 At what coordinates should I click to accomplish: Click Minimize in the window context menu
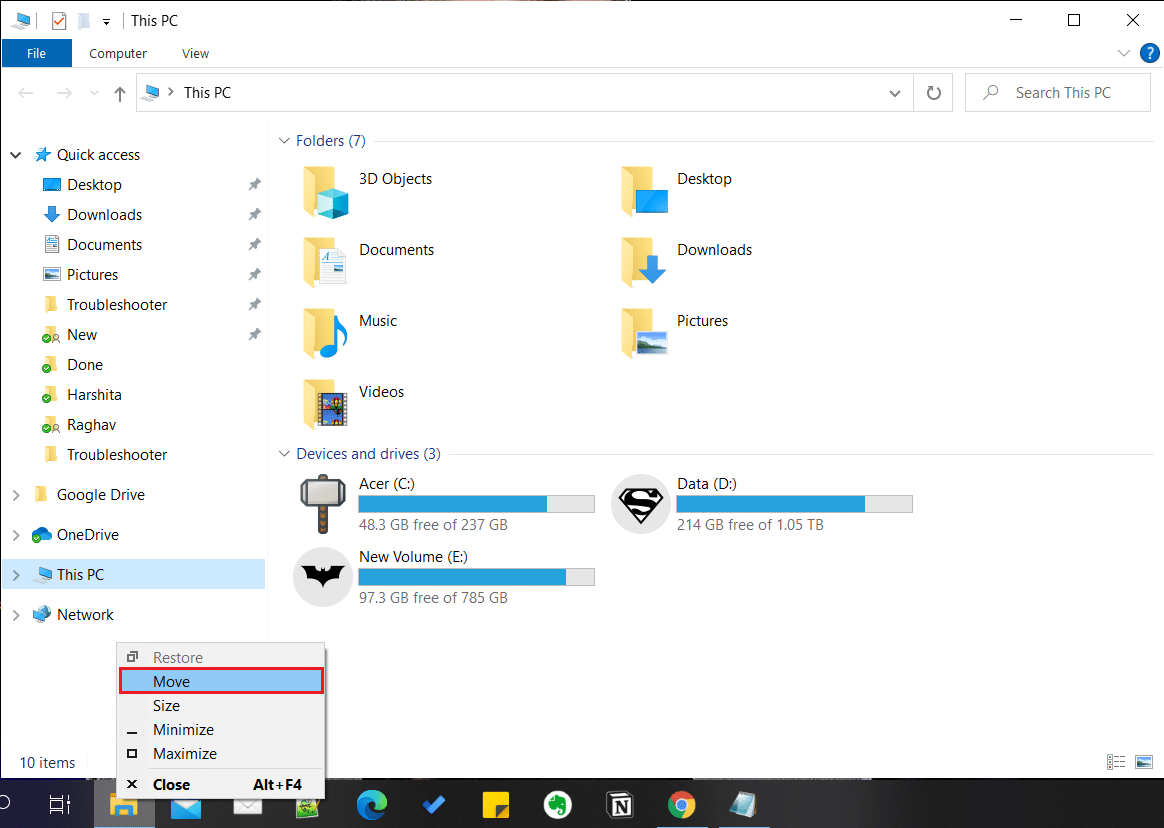184,729
